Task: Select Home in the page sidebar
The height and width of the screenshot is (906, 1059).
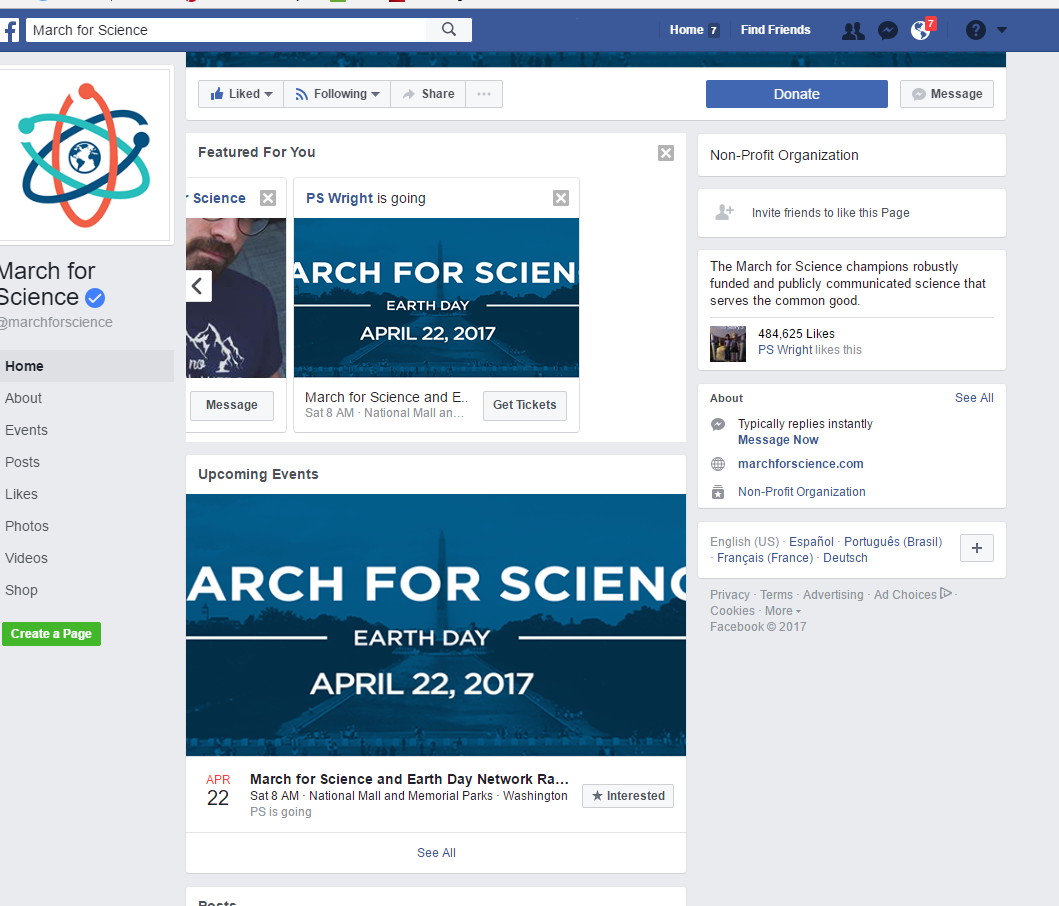Action: point(86,366)
